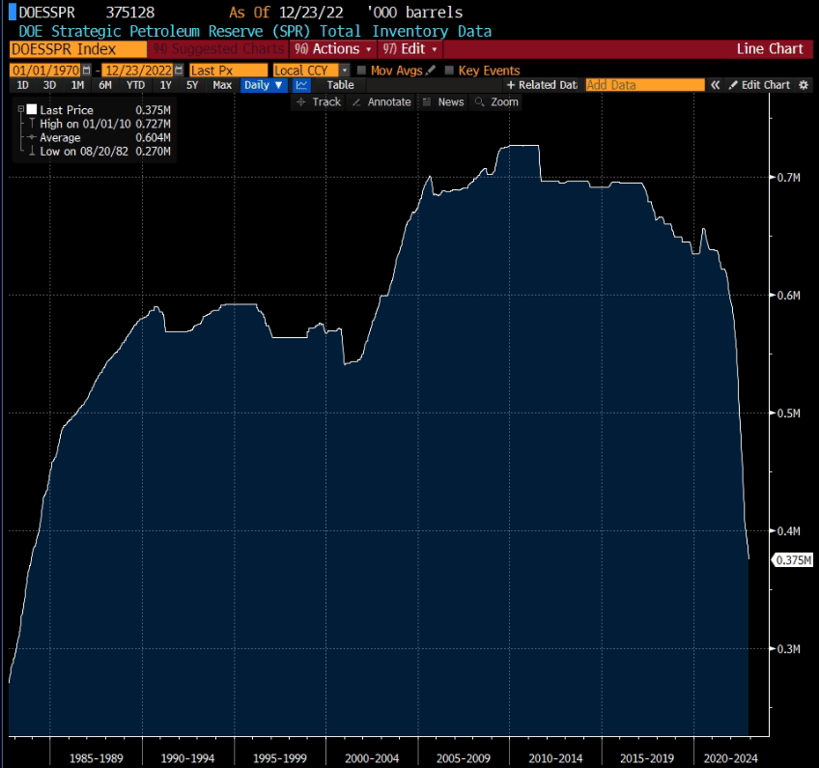
Task: Click the white Last Price legend swatch
Action: 32,109
